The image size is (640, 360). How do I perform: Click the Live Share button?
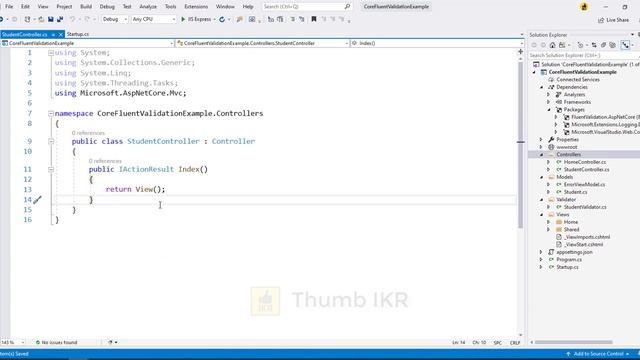pyautogui.click(x=613, y=20)
